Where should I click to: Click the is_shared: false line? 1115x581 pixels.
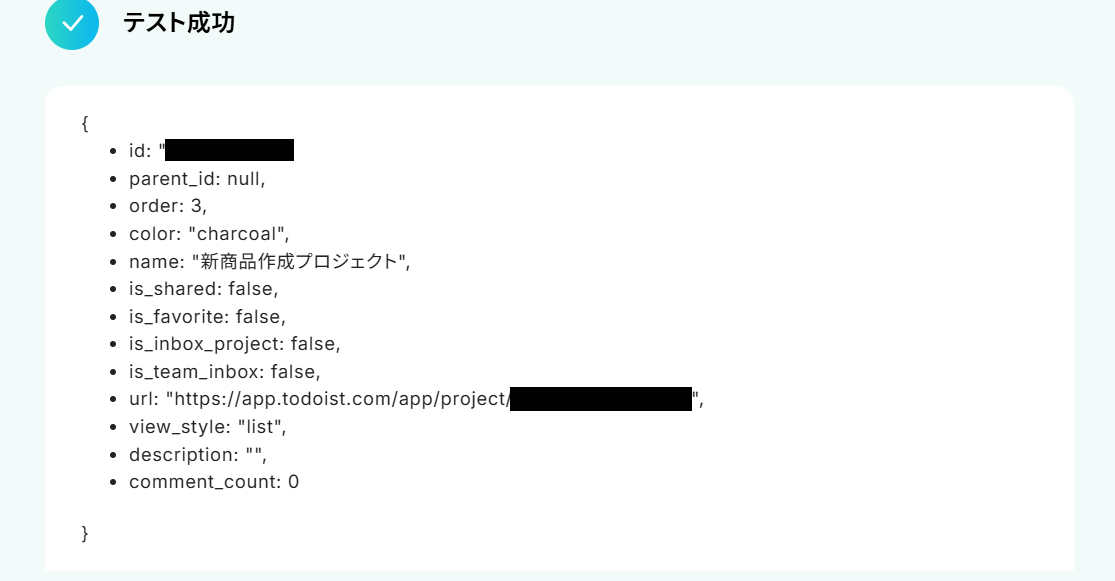(x=203, y=289)
